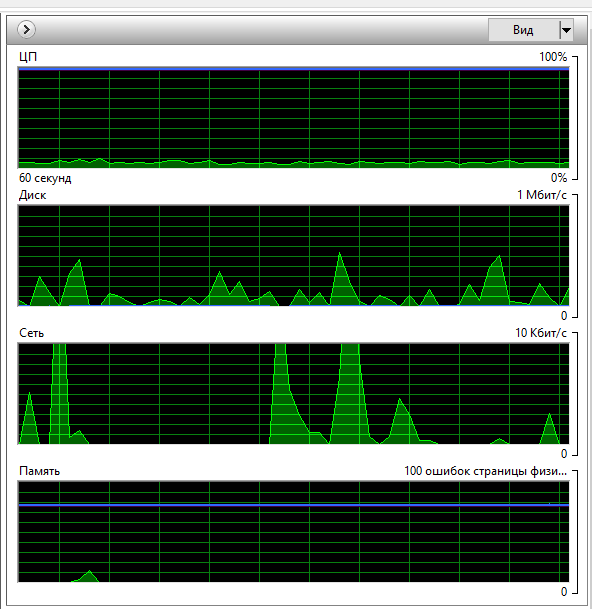
Task: Collapse the graphs pane with the arrow button
Action: tap(26, 30)
